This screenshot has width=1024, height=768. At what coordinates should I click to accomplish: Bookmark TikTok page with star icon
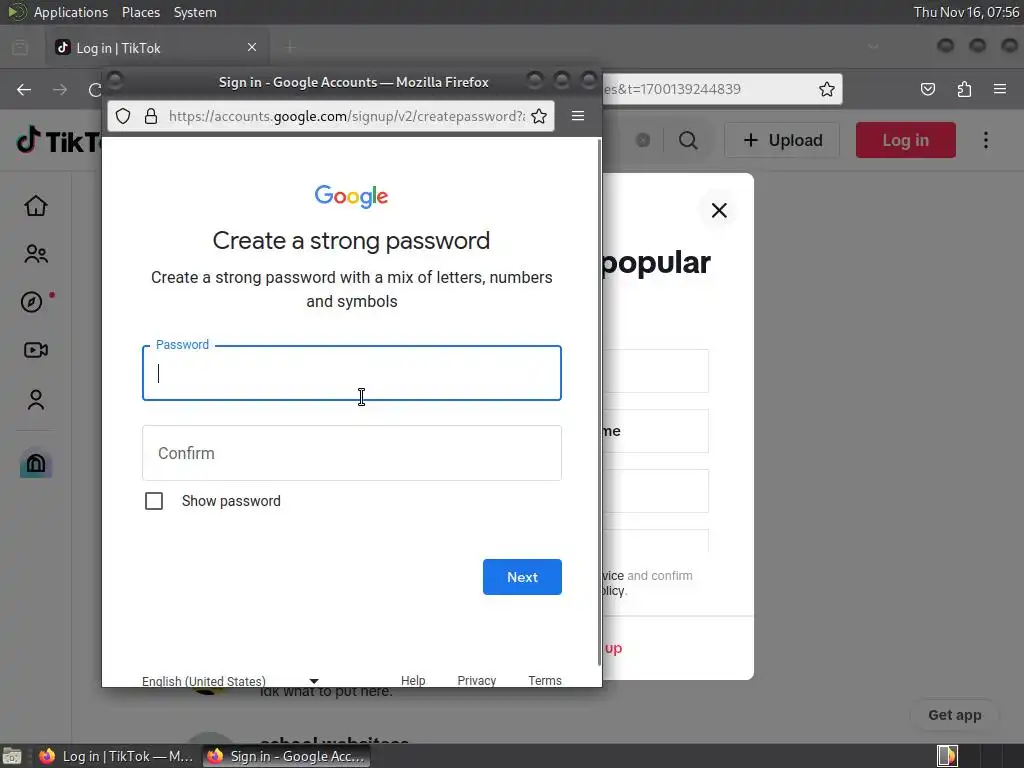[827, 89]
